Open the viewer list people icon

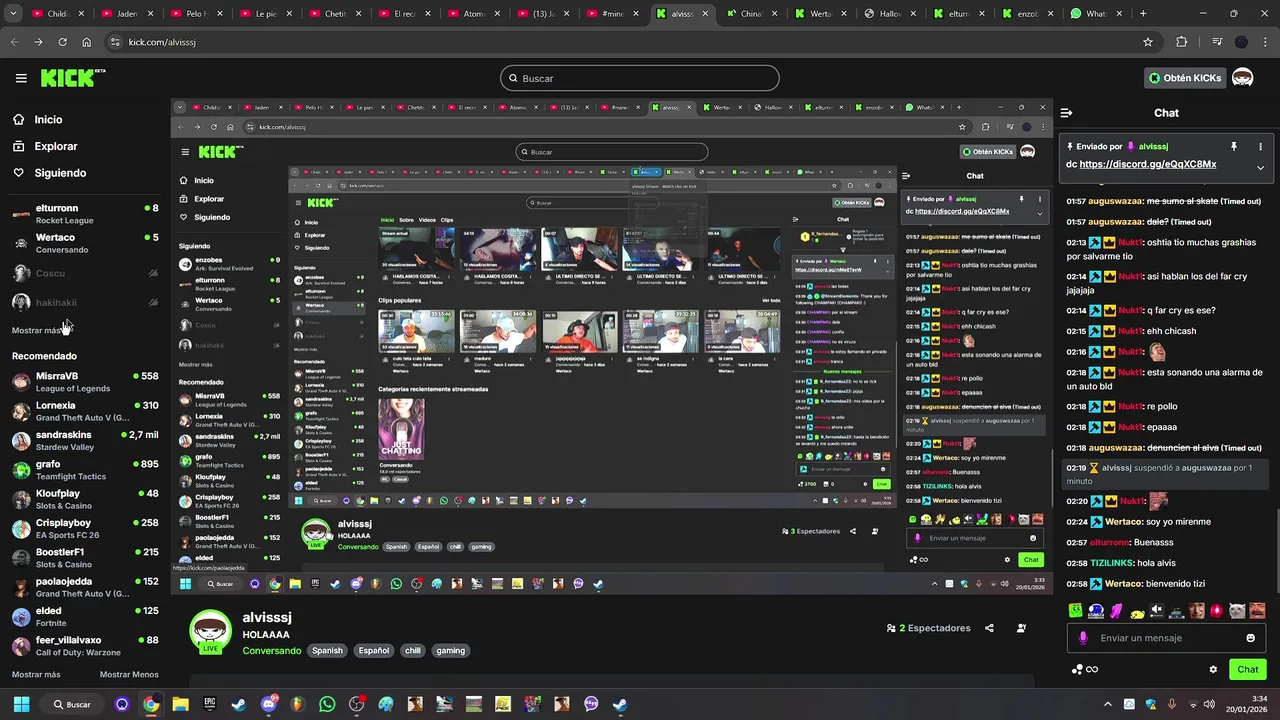pos(1021,628)
